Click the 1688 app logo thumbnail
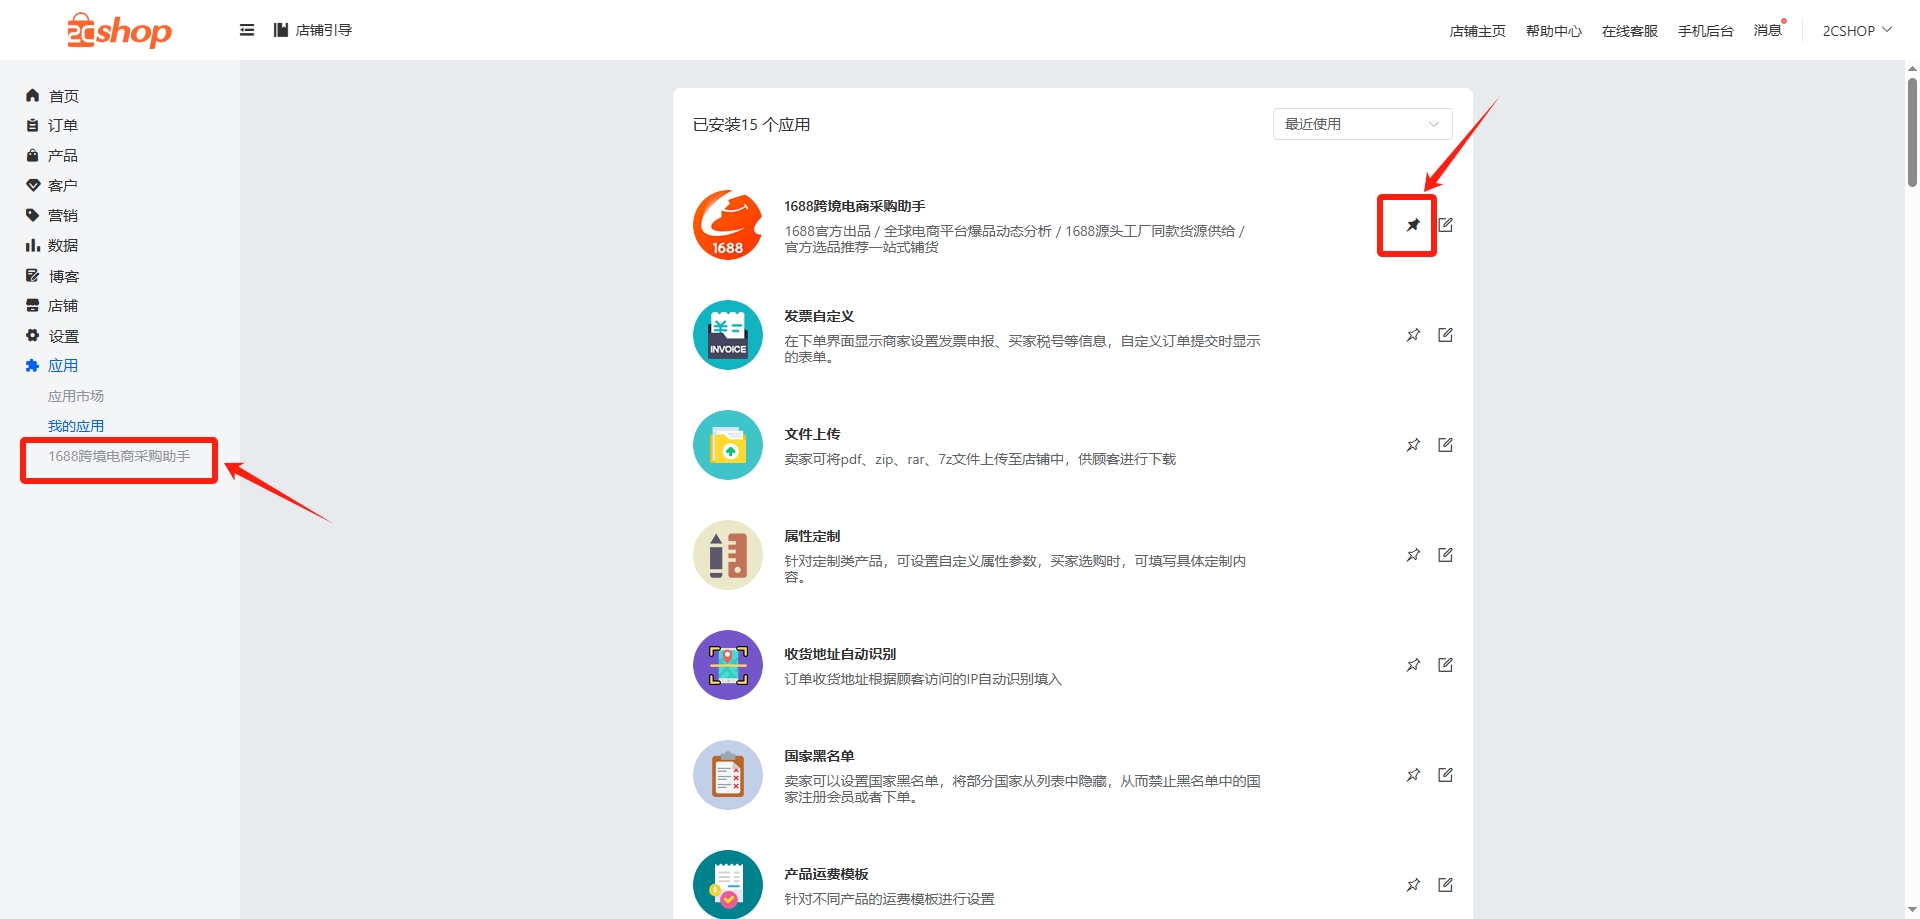Screen dimensions: 1920x919 (728, 225)
